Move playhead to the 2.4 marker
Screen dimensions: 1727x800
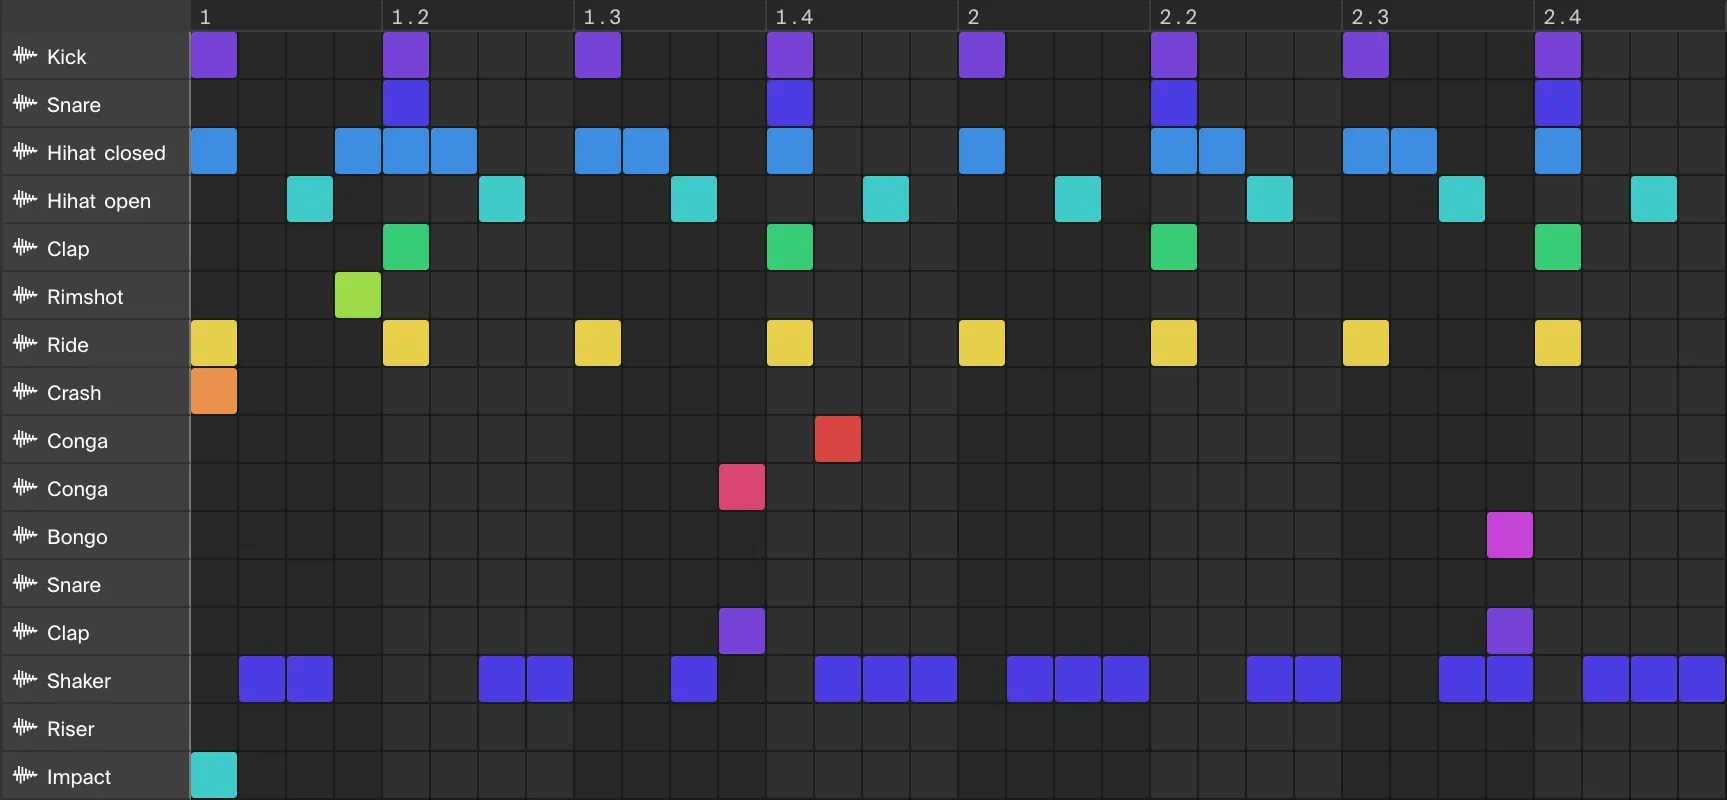point(1561,17)
